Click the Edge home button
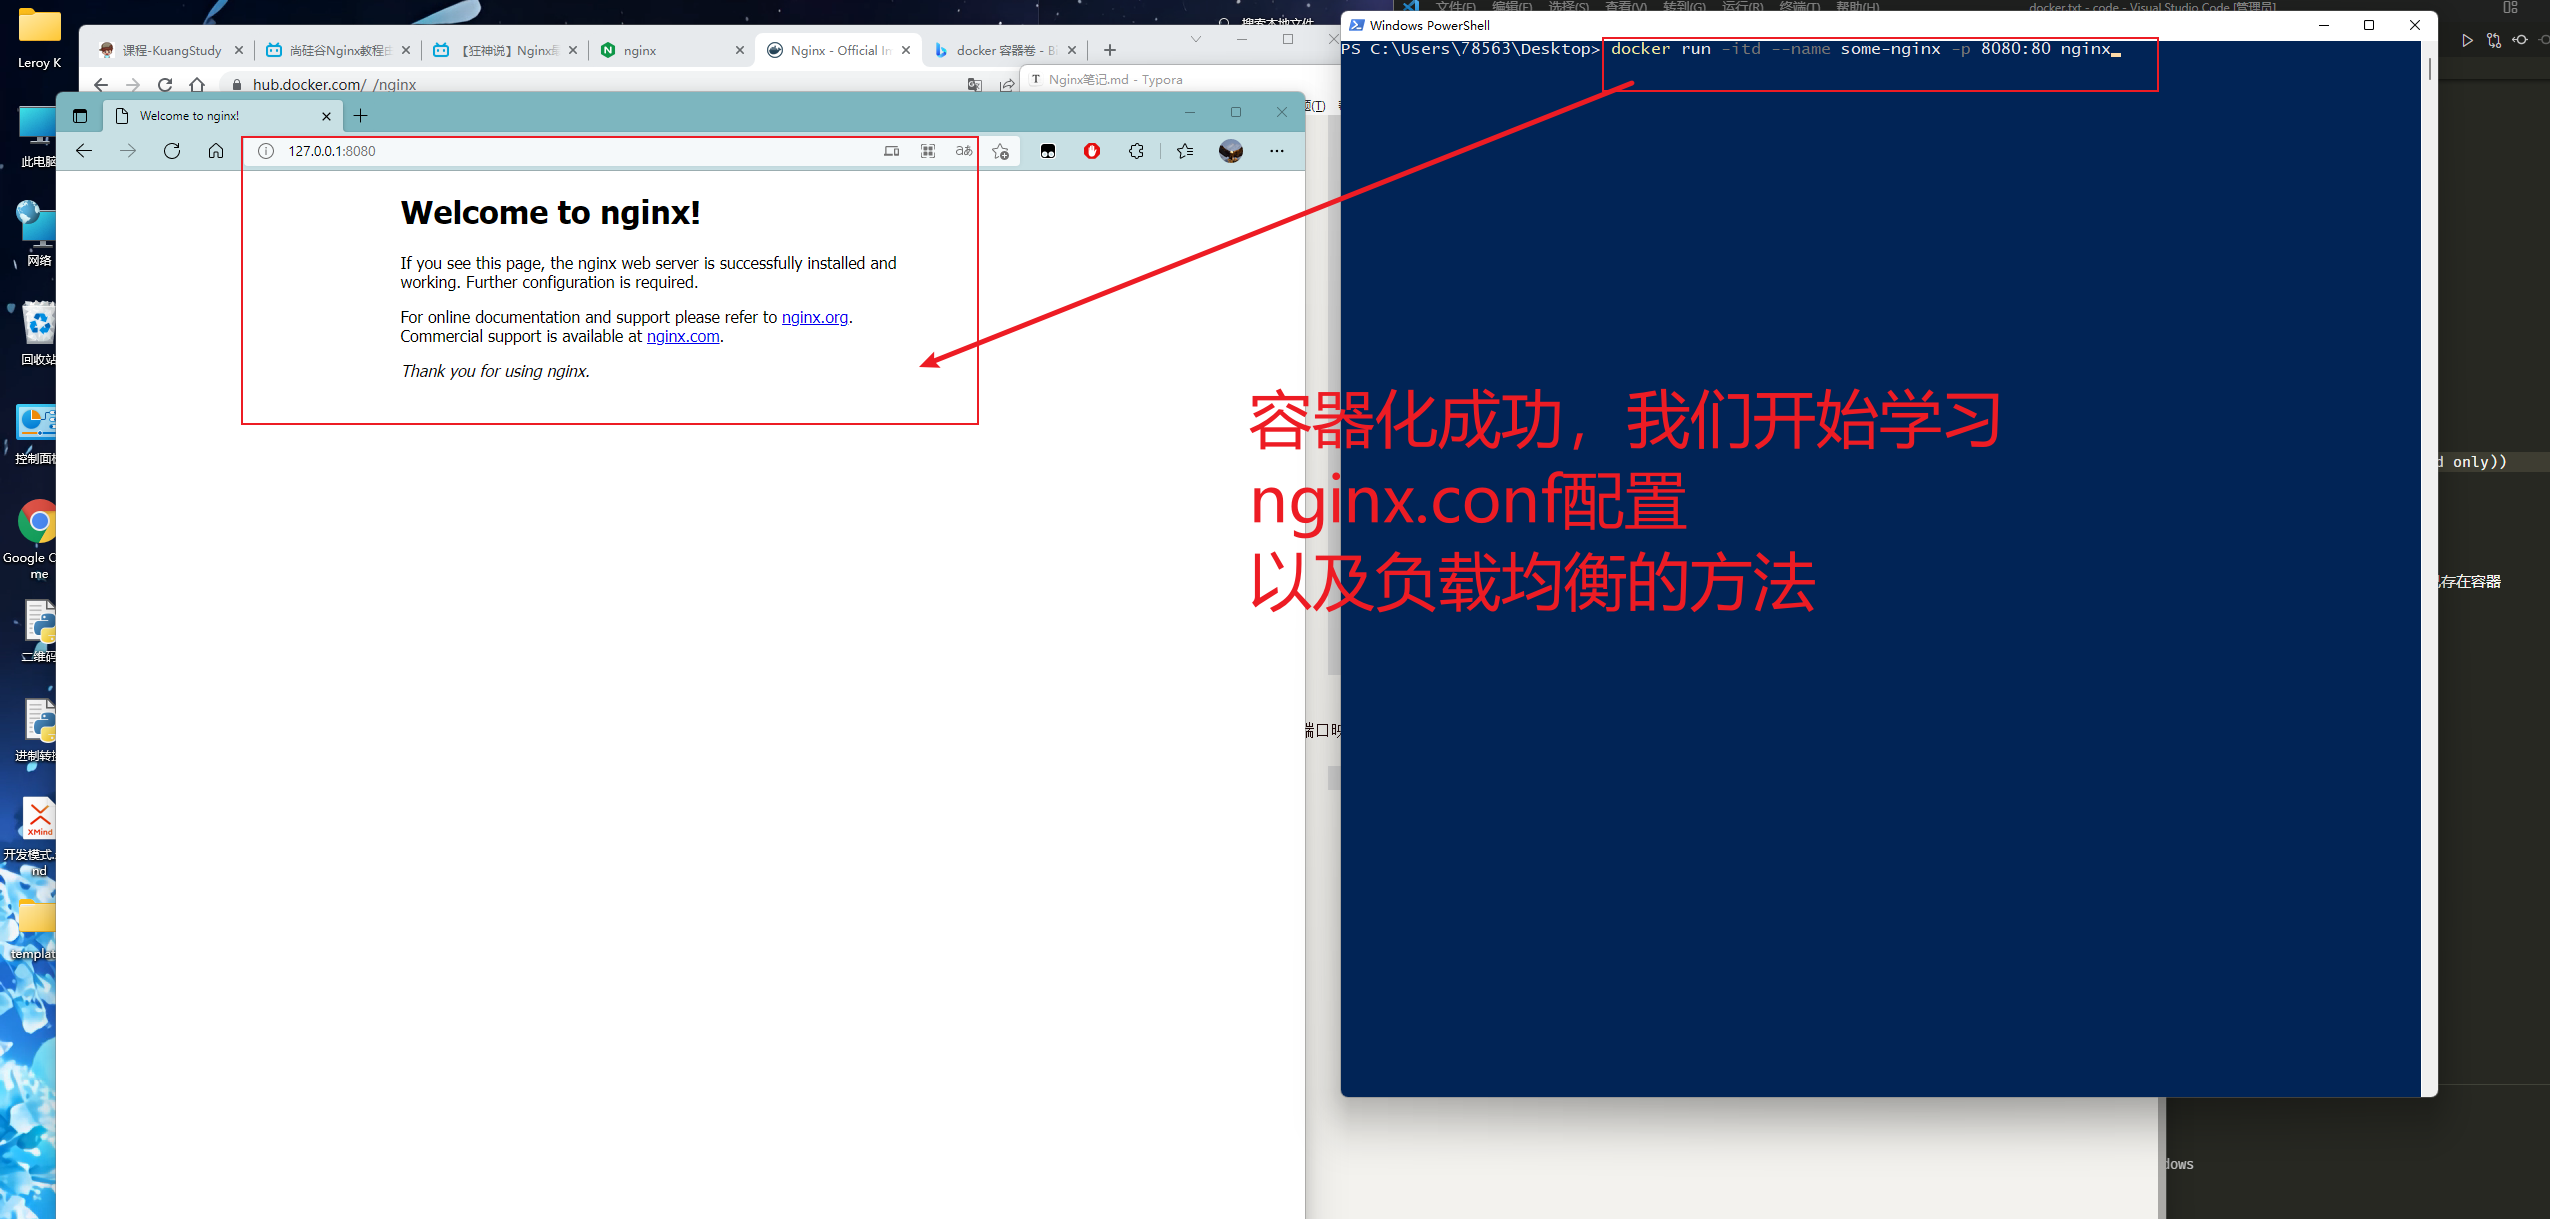This screenshot has height=1219, width=2550. pos(216,151)
